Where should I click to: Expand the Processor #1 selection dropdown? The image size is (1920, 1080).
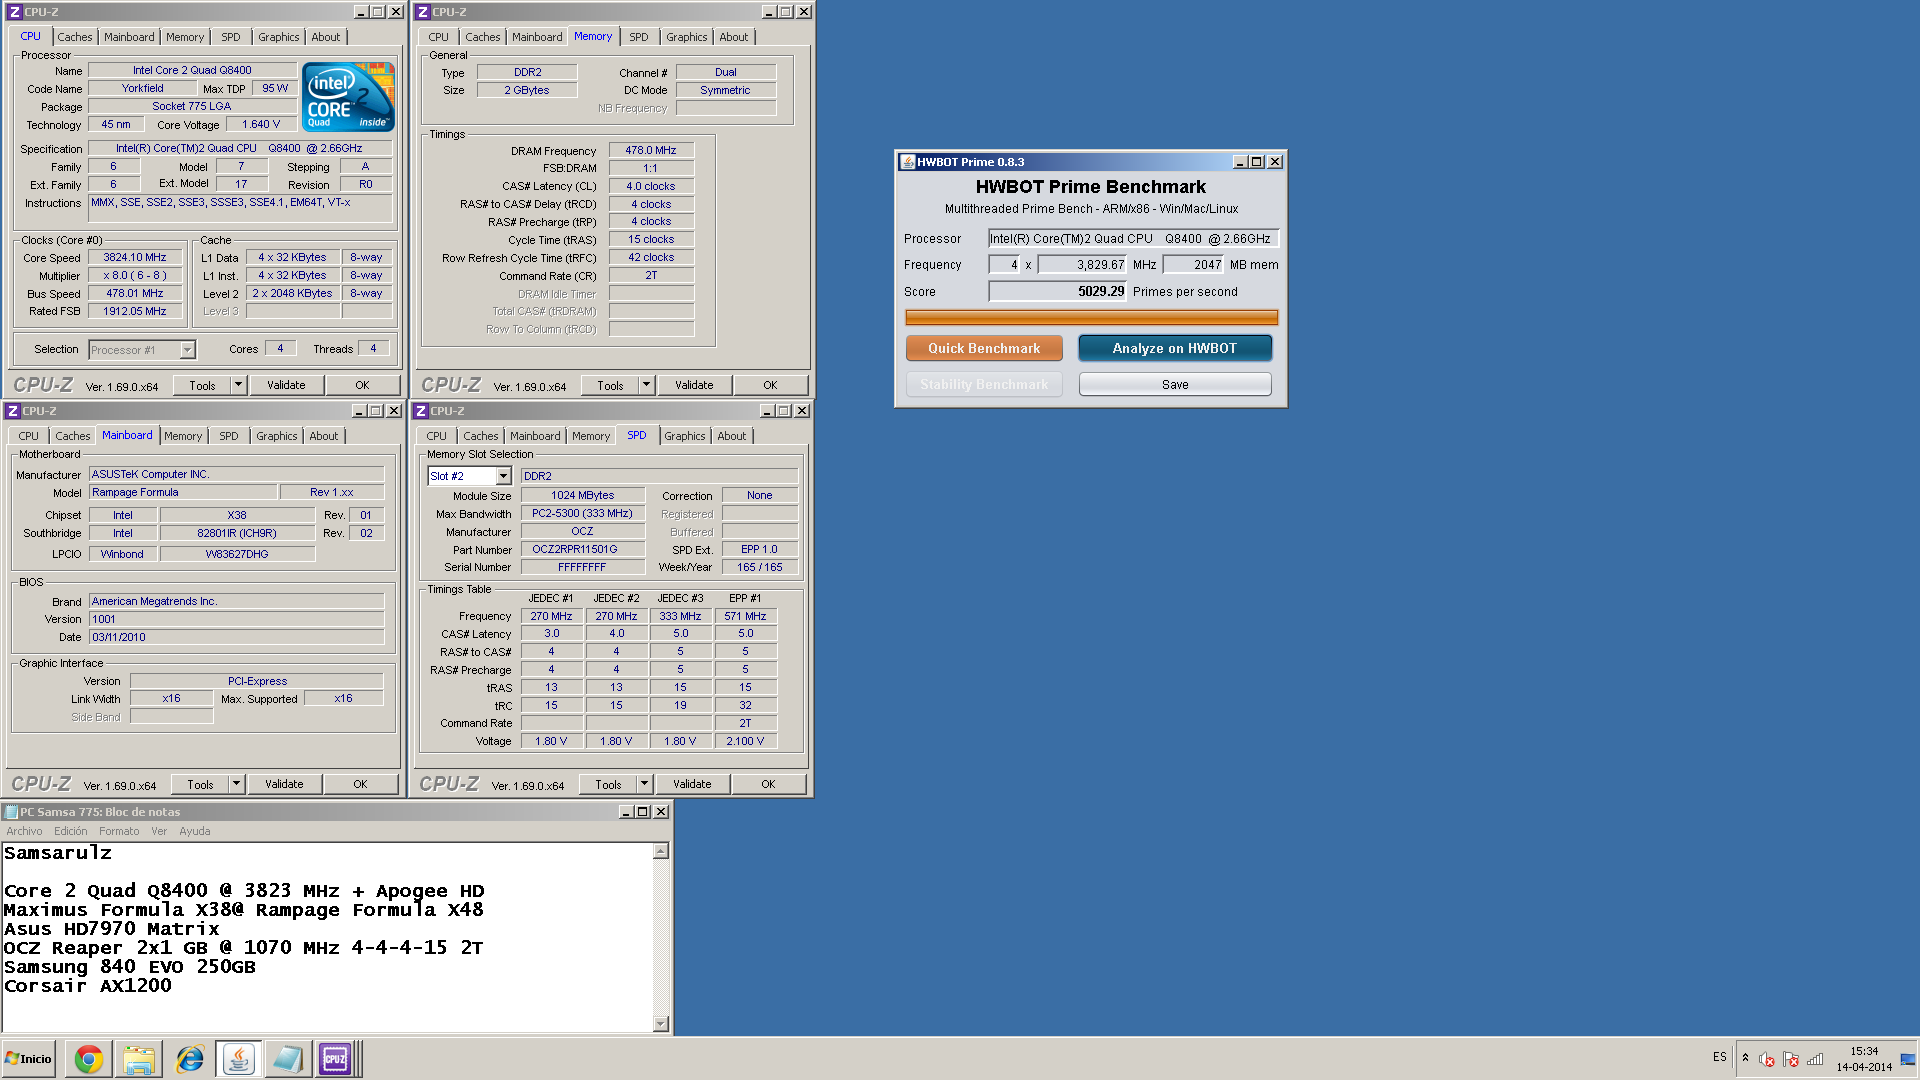(187, 350)
